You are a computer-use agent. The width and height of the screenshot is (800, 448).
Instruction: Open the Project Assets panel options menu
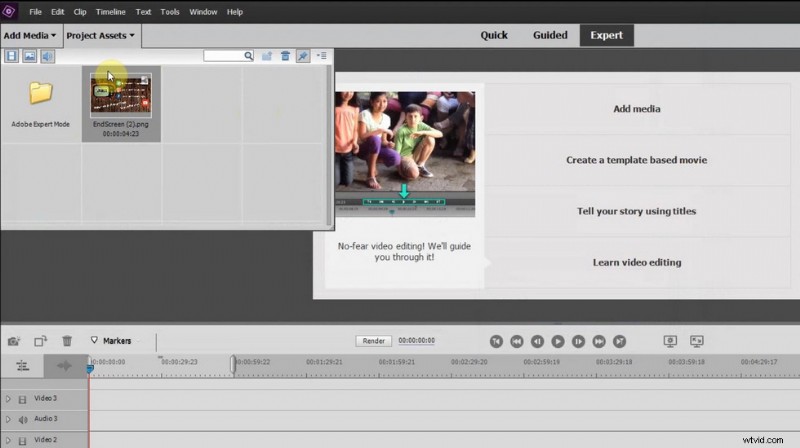(x=321, y=56)
